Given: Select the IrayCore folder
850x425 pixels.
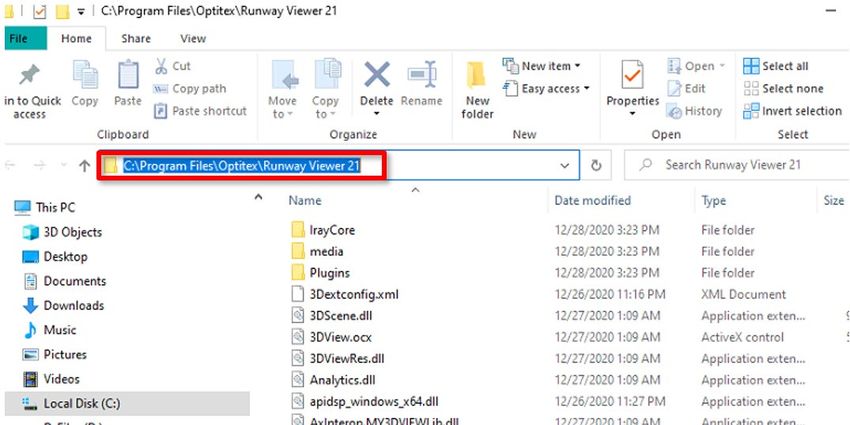Looking at the screenshot, I should pos(323,230).
